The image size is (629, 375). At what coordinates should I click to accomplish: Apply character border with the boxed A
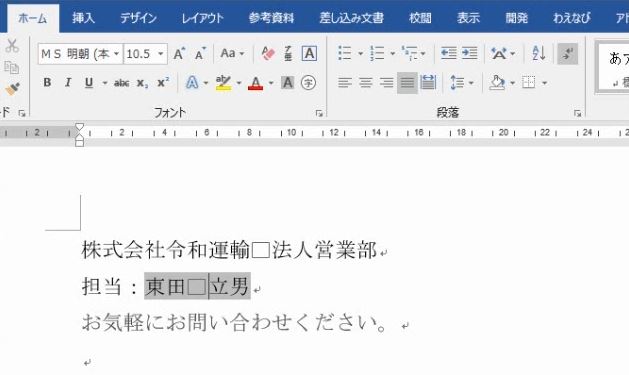(x=309, y=53)
